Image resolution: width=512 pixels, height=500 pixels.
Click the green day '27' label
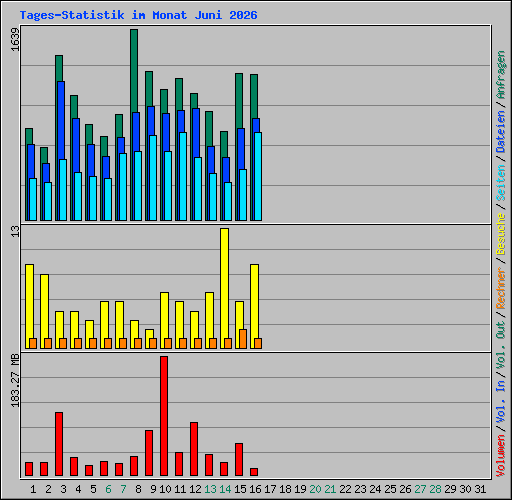(420, 489)
